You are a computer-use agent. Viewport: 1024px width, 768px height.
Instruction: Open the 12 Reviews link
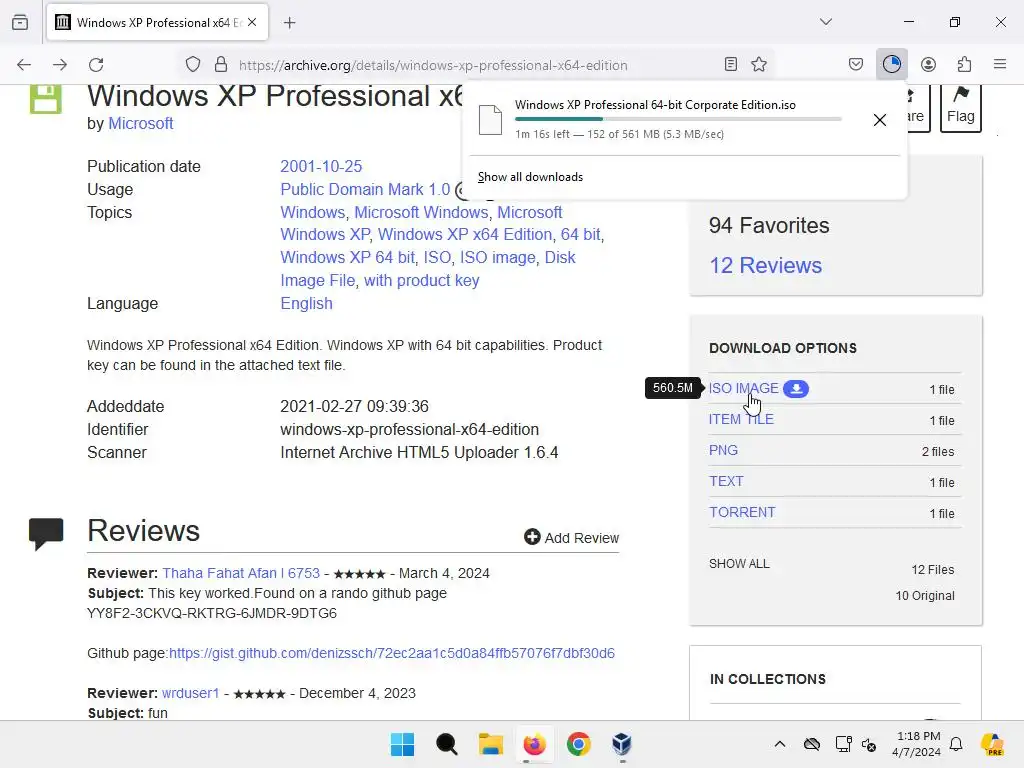pyautogui.click(x=765, y=265)
